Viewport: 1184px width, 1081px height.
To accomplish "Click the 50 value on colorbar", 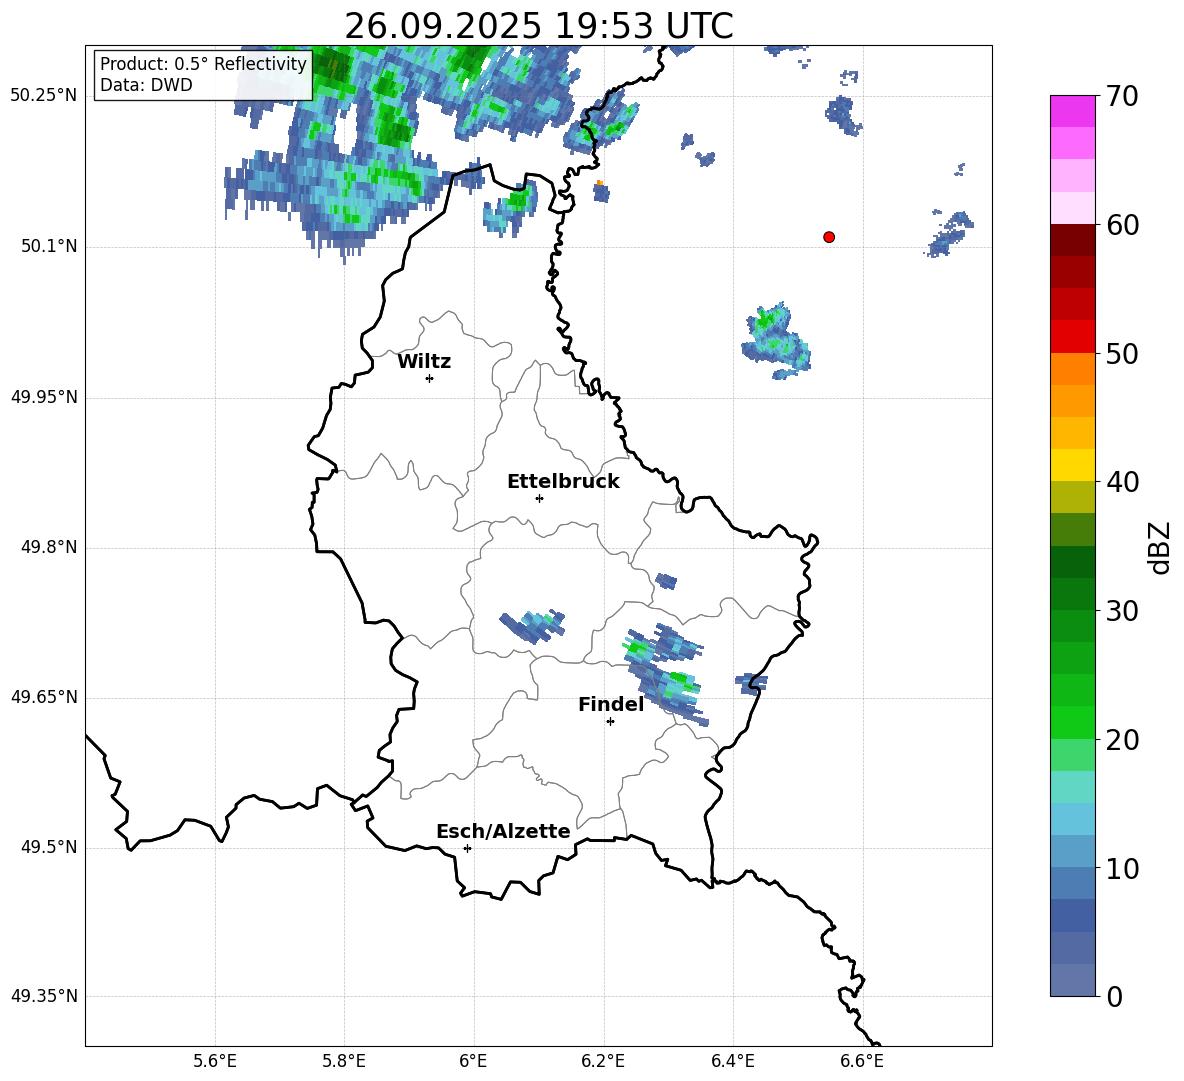I will [1122, 353].
